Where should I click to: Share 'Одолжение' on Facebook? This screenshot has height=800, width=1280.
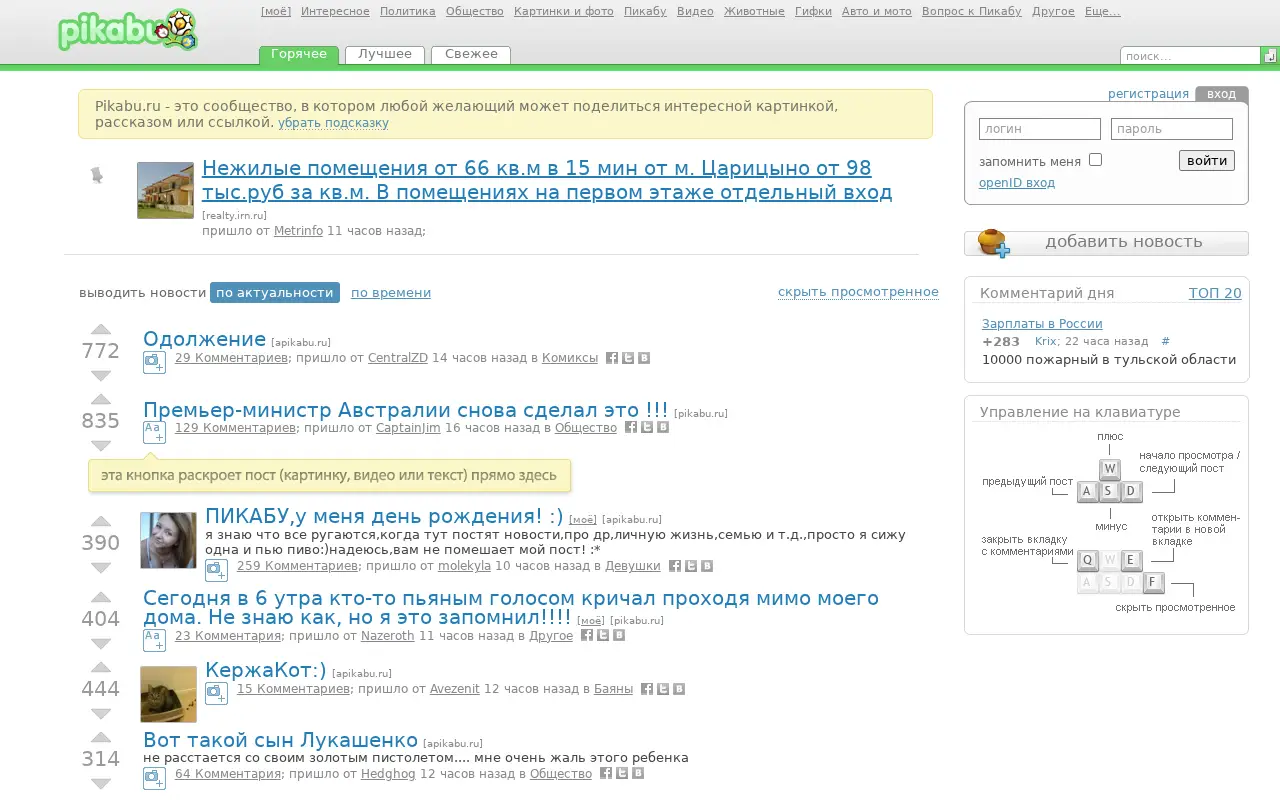coord(612,358)
